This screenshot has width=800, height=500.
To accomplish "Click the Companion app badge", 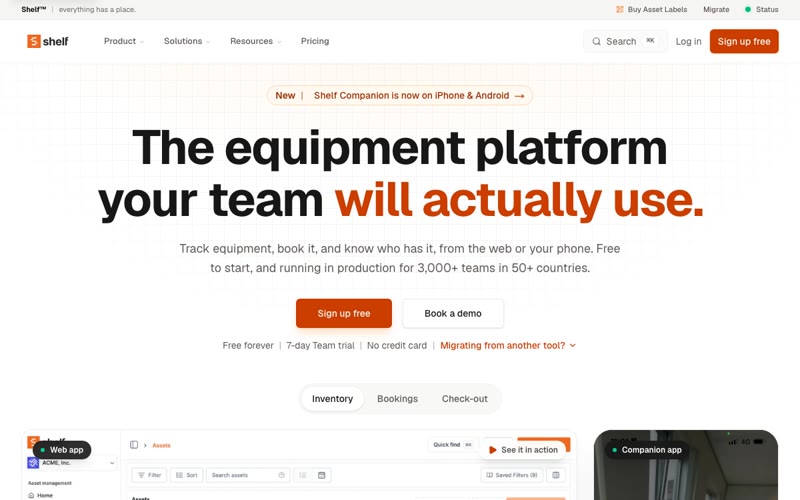I will pyautogui.click(x=647, y=450).
